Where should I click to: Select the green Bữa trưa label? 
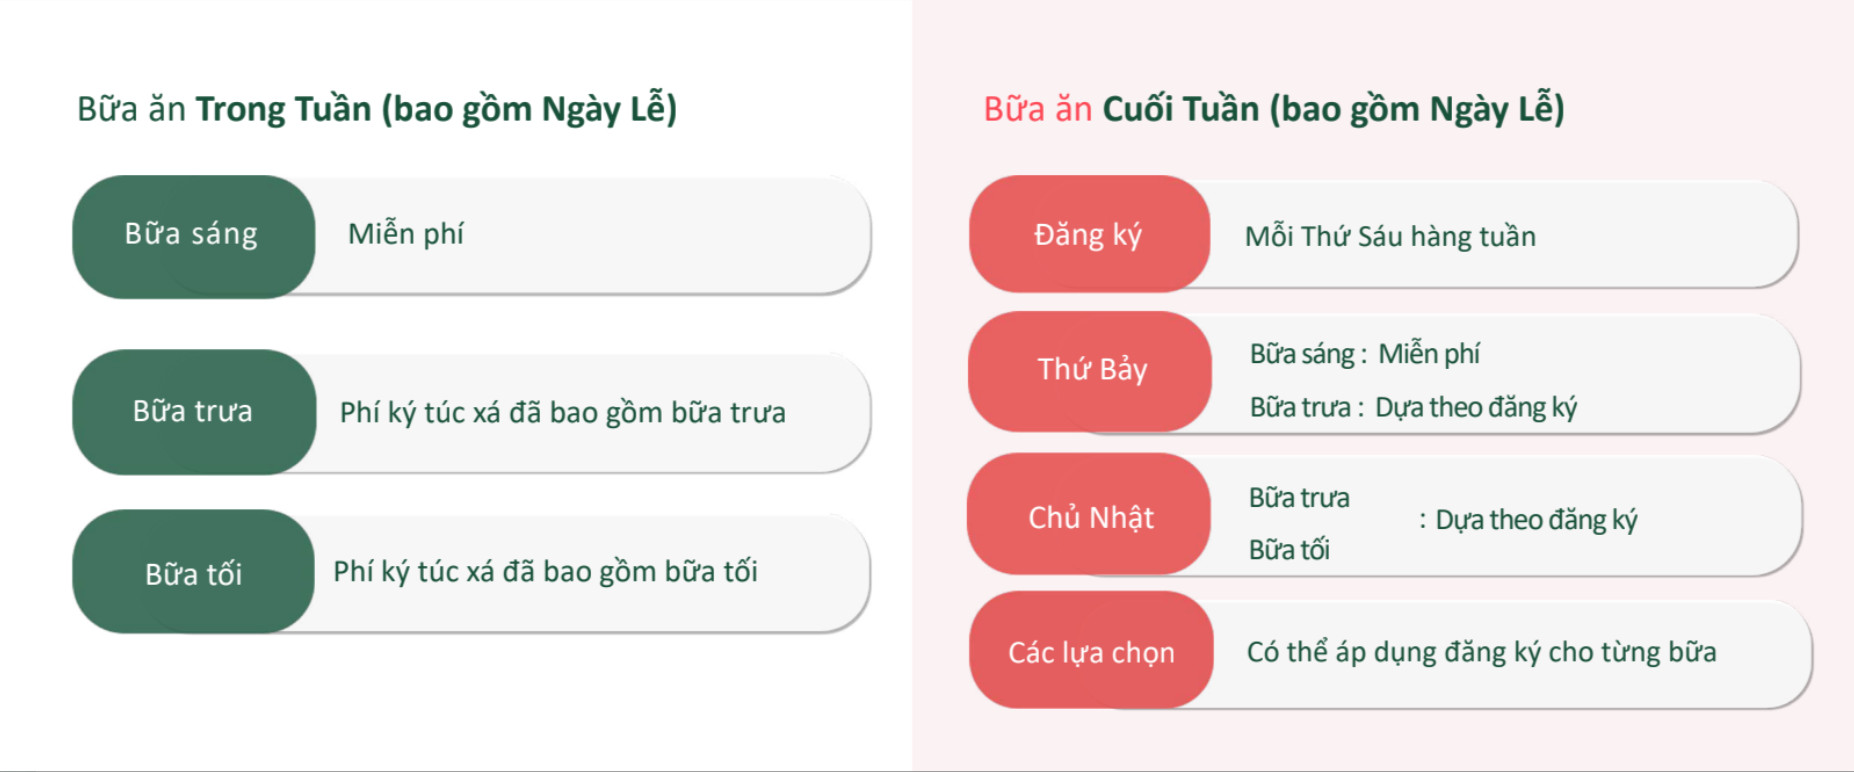click(x=193, y=411)
